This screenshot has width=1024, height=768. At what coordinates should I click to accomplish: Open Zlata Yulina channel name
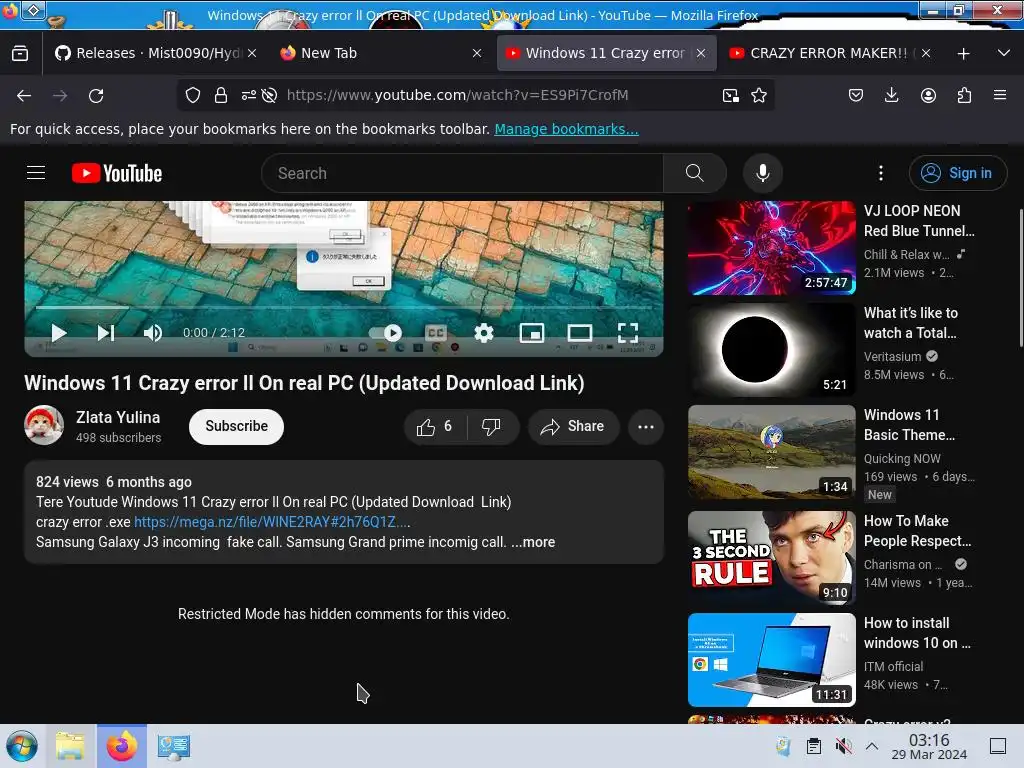[118, 417]
